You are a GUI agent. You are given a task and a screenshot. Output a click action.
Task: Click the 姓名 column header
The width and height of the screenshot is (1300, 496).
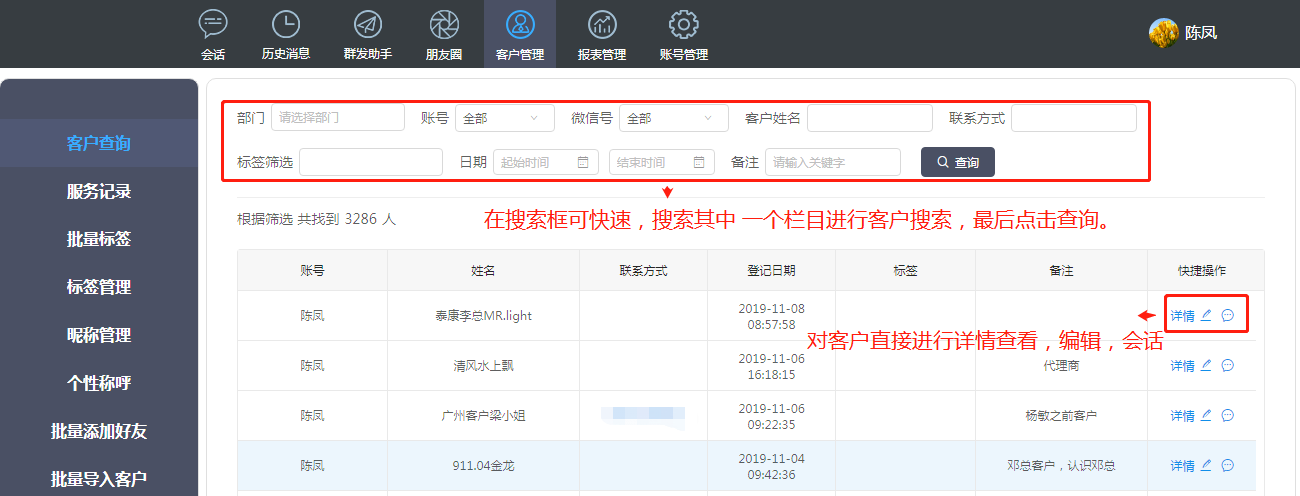coord(483,271)
